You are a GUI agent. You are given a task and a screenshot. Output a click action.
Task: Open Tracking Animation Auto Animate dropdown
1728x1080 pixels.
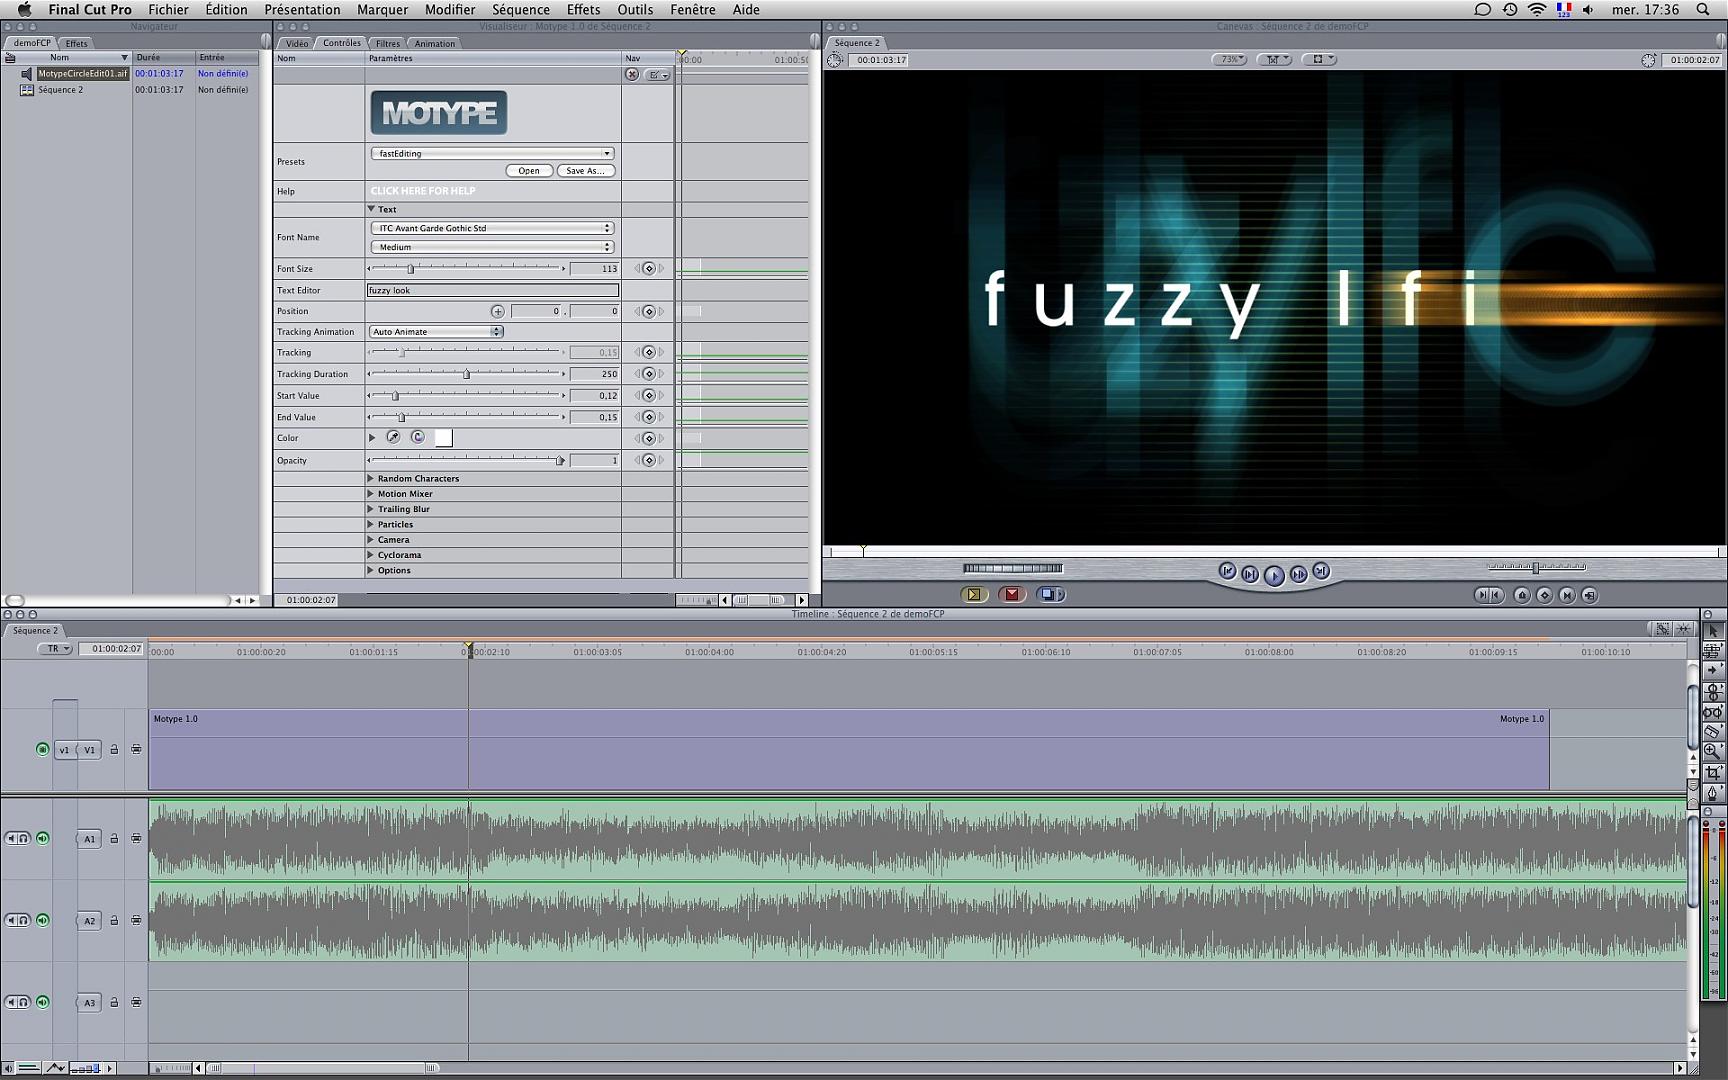click(x=436, y=331)
